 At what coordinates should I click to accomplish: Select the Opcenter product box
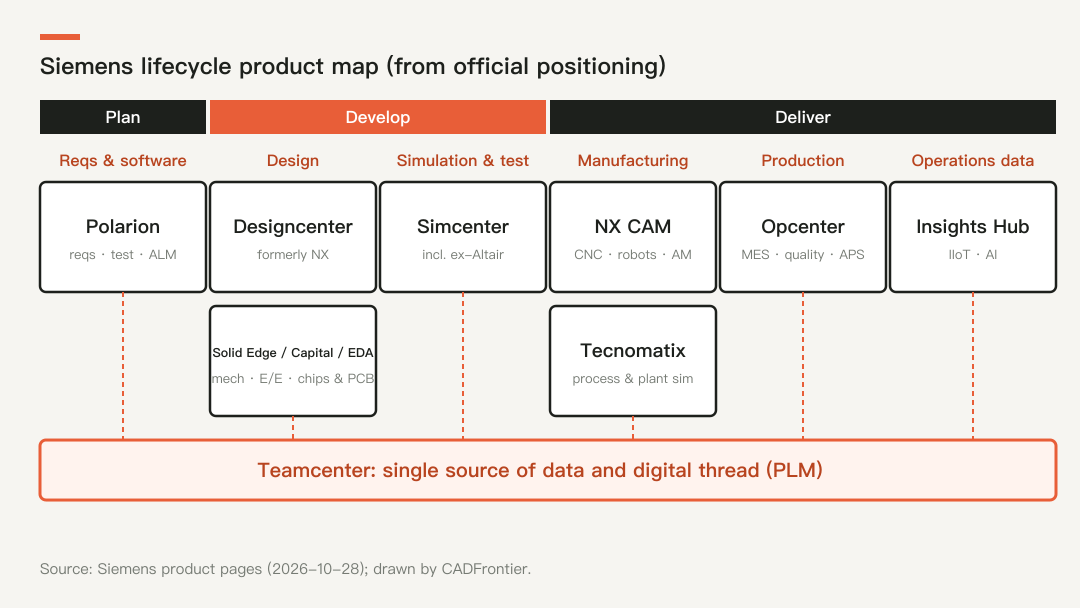click(802, 237)
